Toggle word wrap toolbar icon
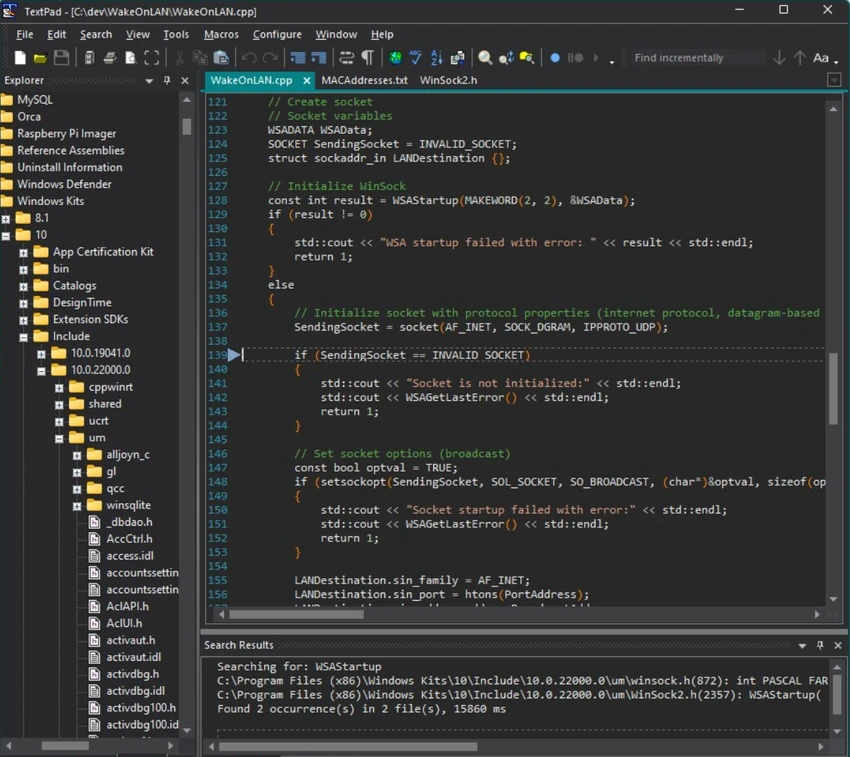Screen dimensions: 850x757 (346, 57)
